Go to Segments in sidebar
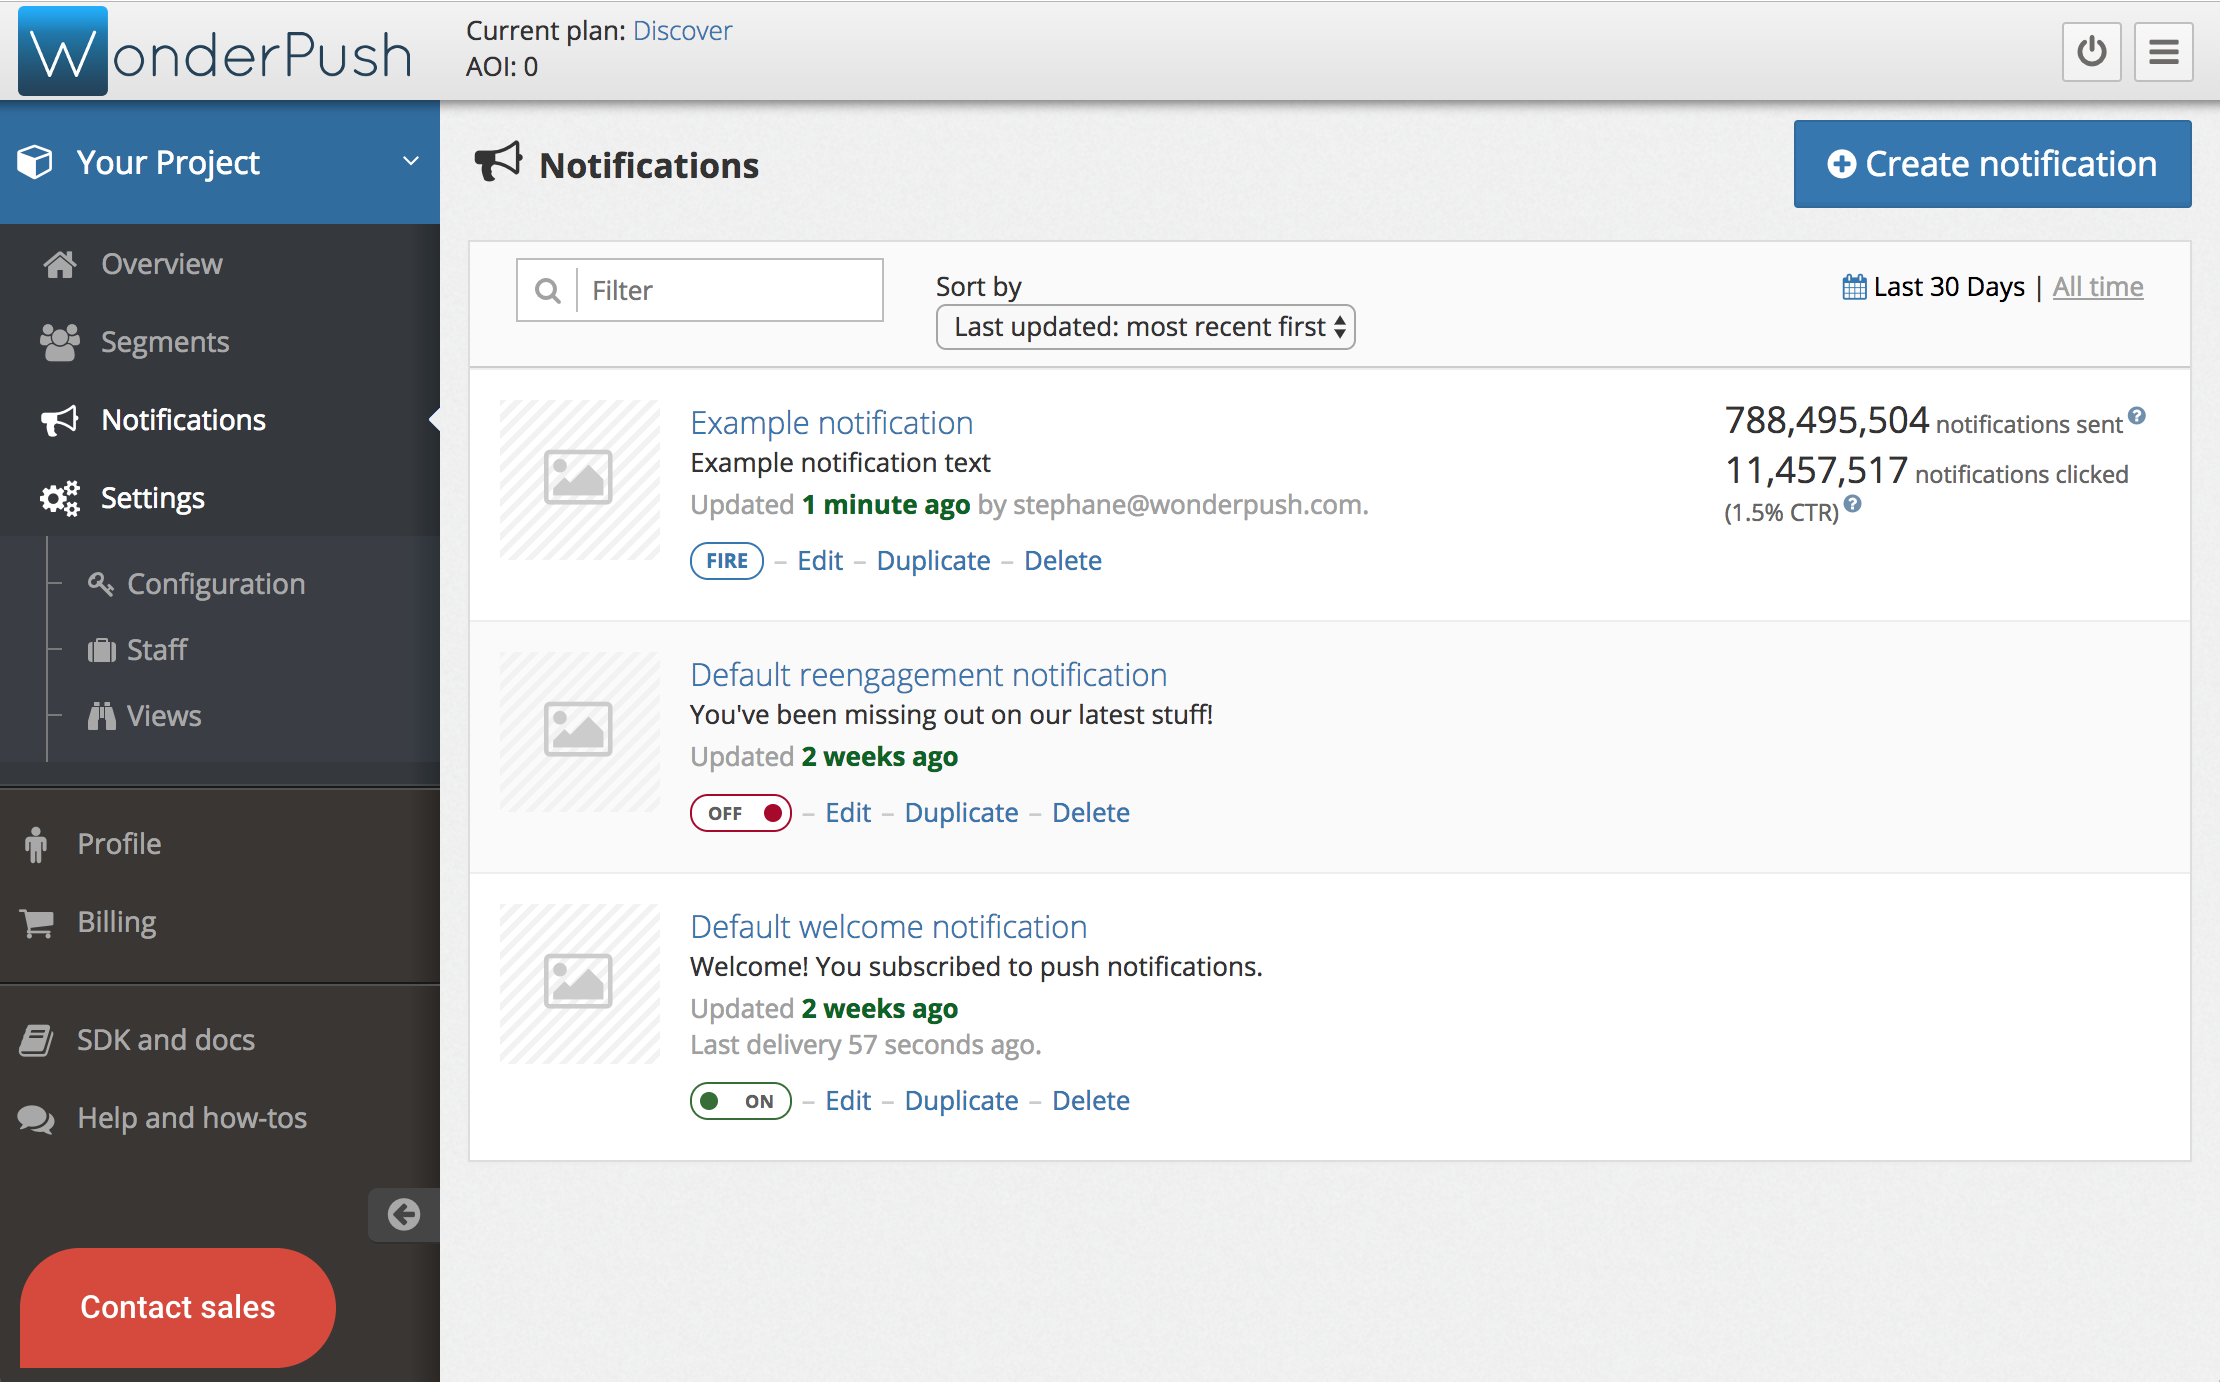 pyautogui.click(x=165, y=342)
